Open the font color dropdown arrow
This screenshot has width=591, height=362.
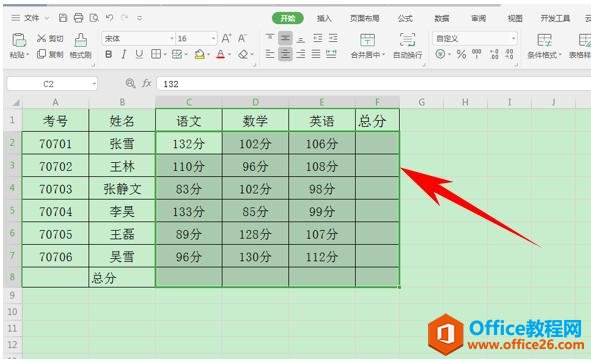230,55
